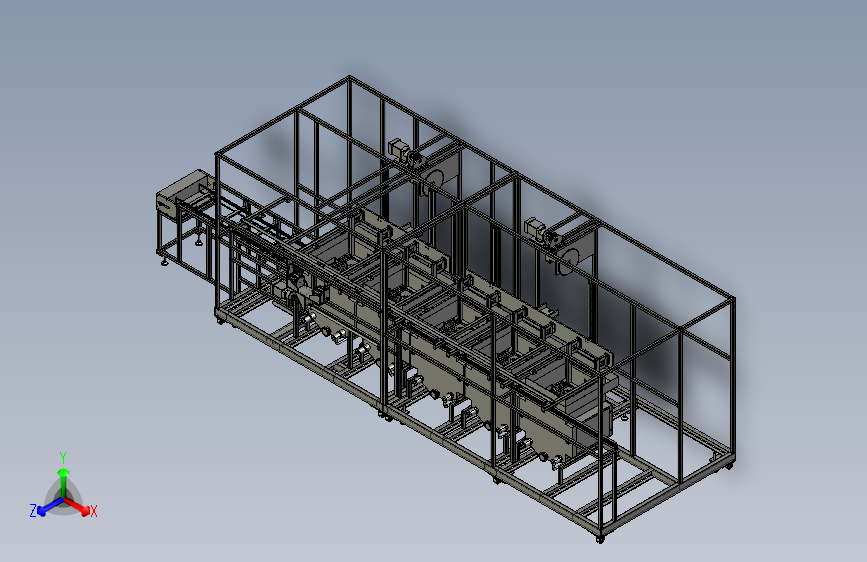This screenshot has height=562, width=867.
Task: Select the caster foot at the frame's nearest bottom corner
Action: 600,538
